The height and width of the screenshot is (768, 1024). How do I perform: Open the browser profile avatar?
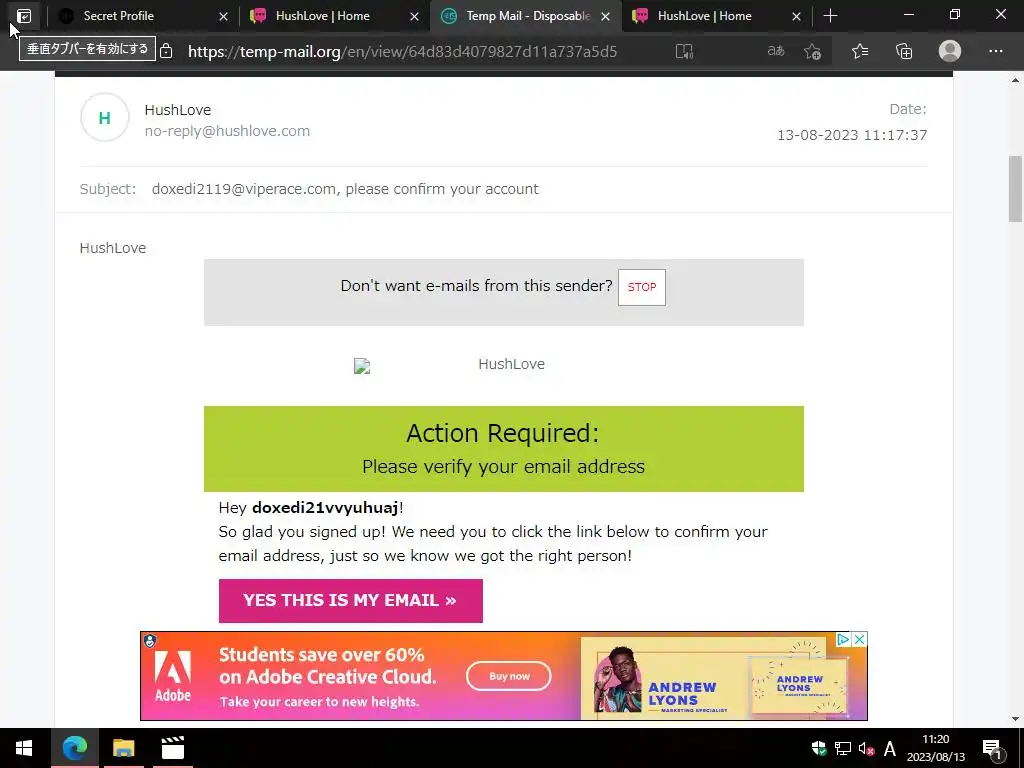pyautogui.click(x=950, y=51)
